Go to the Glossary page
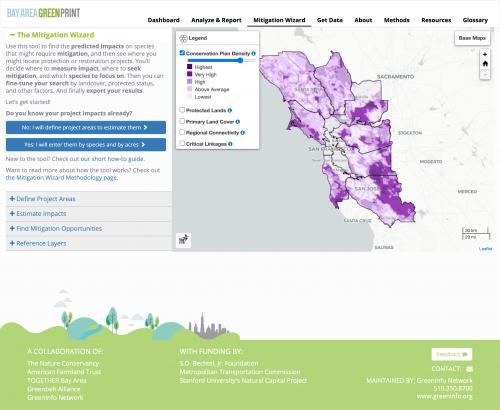 [x=475, y=20]
